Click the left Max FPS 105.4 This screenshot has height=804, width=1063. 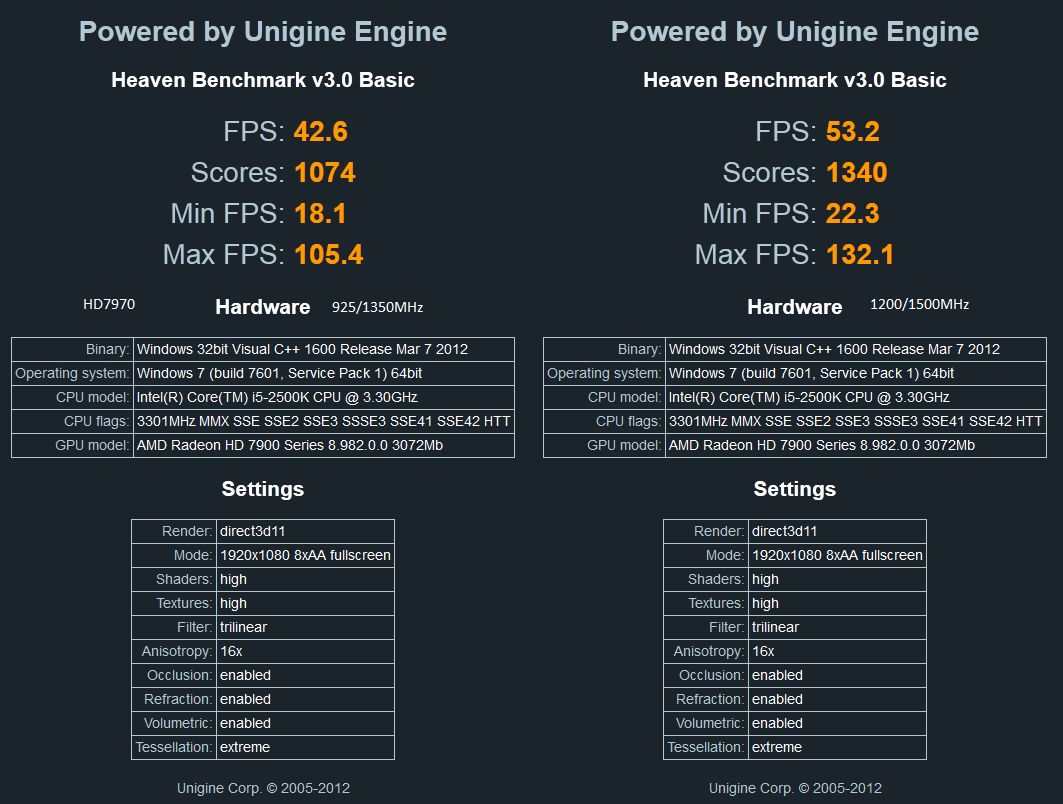(329, 255)
